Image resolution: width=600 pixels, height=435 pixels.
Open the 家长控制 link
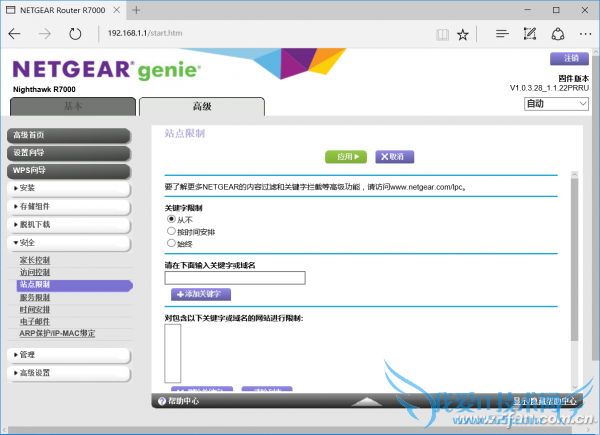[x=35, y=260]
